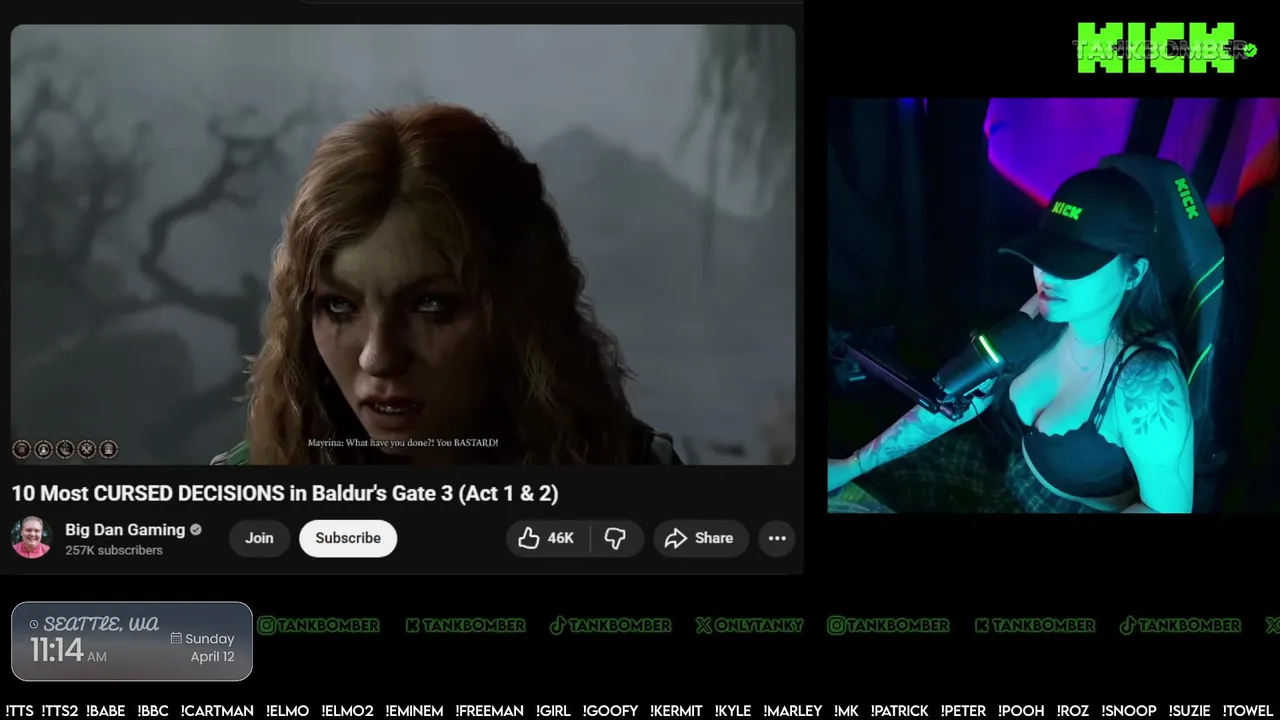Screen dimensions: 1280x720
Task: Click the !TTS command
Action: coord(19,711)
